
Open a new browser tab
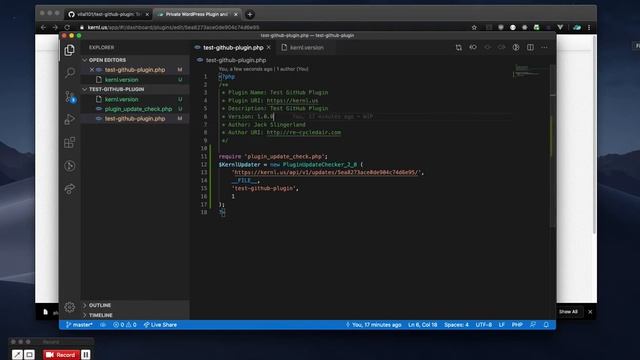[x=250, y=15]
